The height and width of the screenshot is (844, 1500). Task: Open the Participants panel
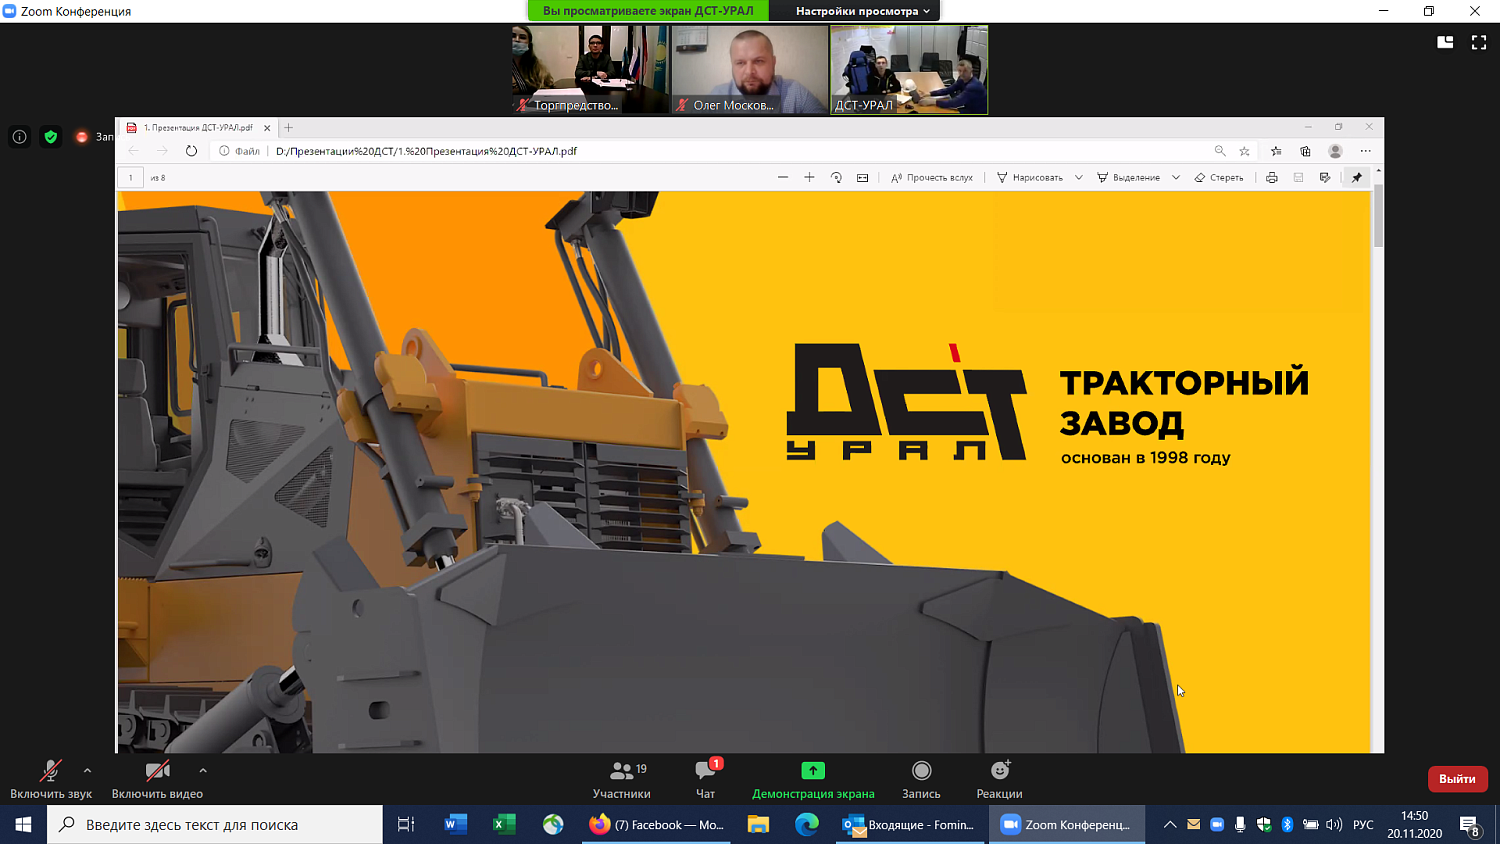621,779
